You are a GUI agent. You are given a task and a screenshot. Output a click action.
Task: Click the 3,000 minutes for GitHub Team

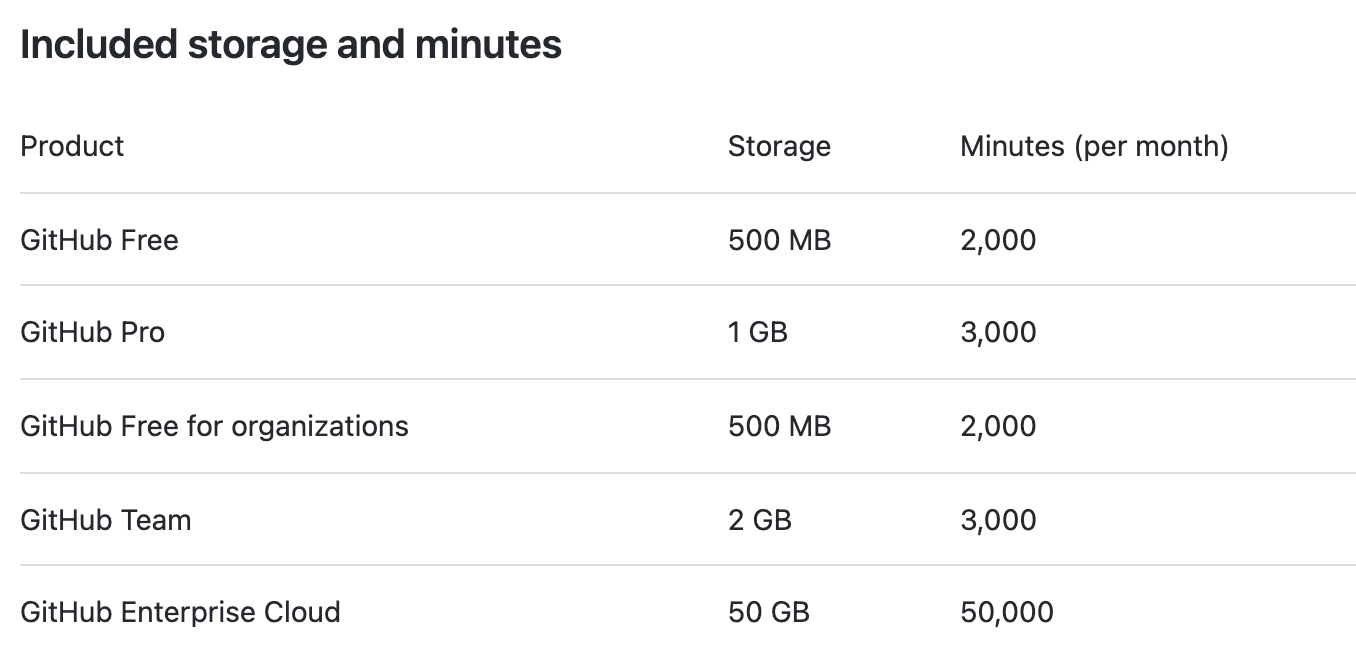click(x=998, y=520)
